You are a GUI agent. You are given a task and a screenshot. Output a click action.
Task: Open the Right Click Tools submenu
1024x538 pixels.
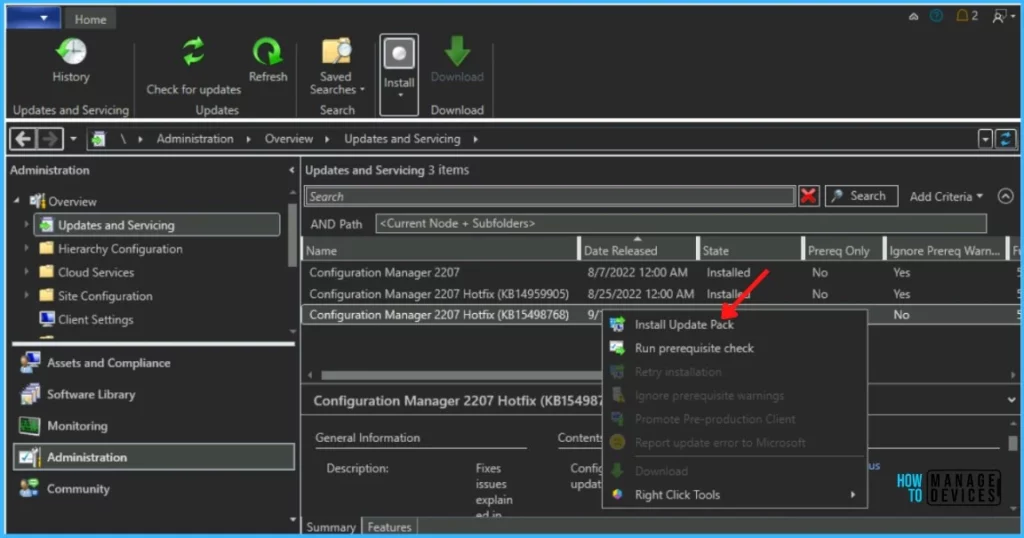click(735, 494)
